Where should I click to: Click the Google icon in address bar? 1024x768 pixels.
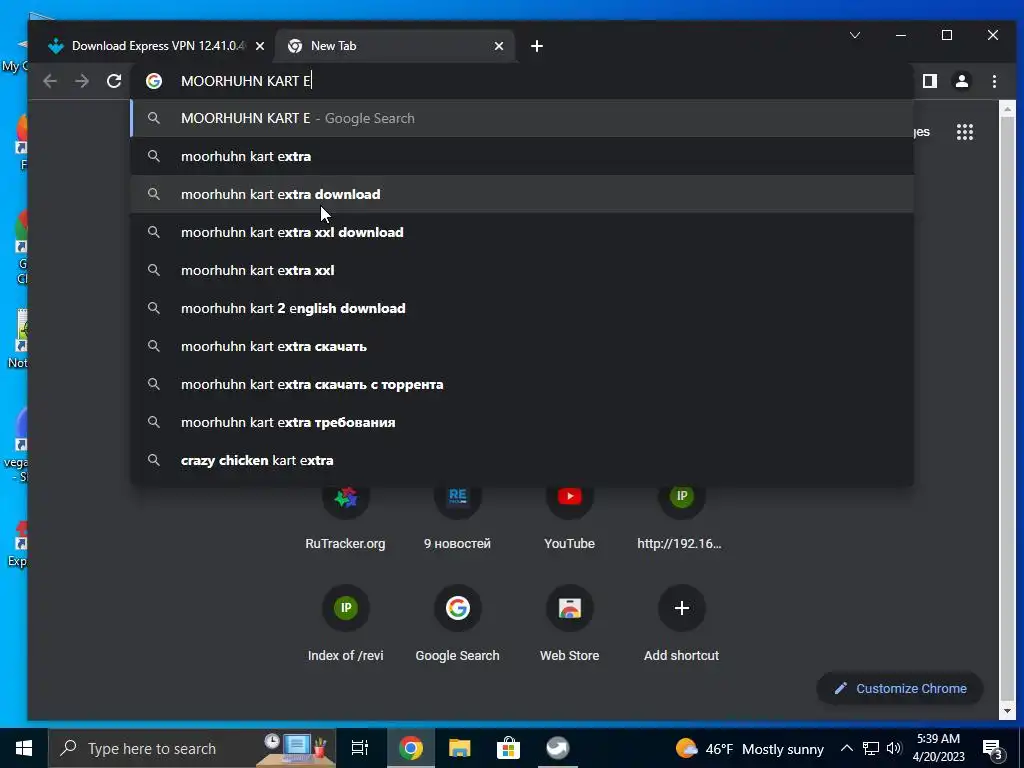(x=154, y=81)
